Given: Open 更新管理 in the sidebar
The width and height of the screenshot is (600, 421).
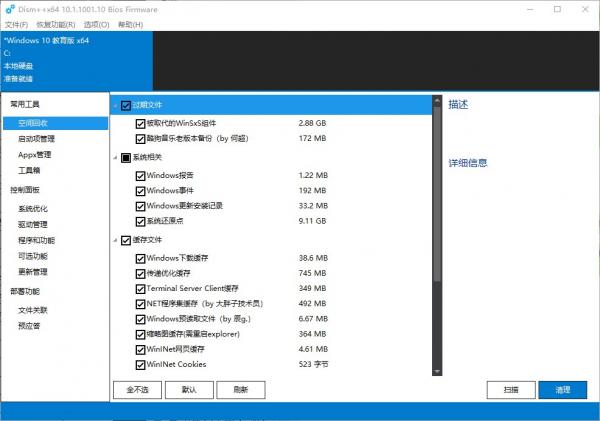Looking at the screenshot, I should [33, 272].
